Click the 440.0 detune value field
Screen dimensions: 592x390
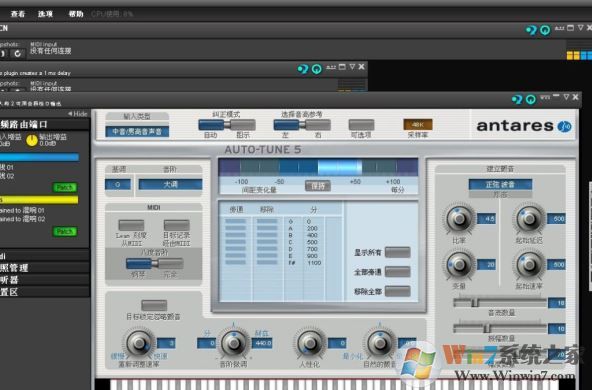pos(262,343)
